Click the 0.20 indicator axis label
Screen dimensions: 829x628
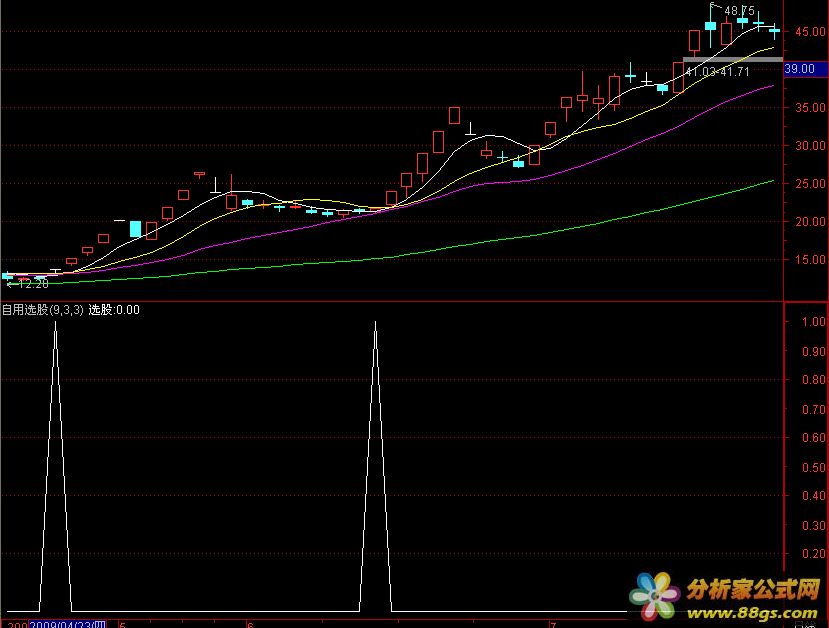tap(814, 554)
